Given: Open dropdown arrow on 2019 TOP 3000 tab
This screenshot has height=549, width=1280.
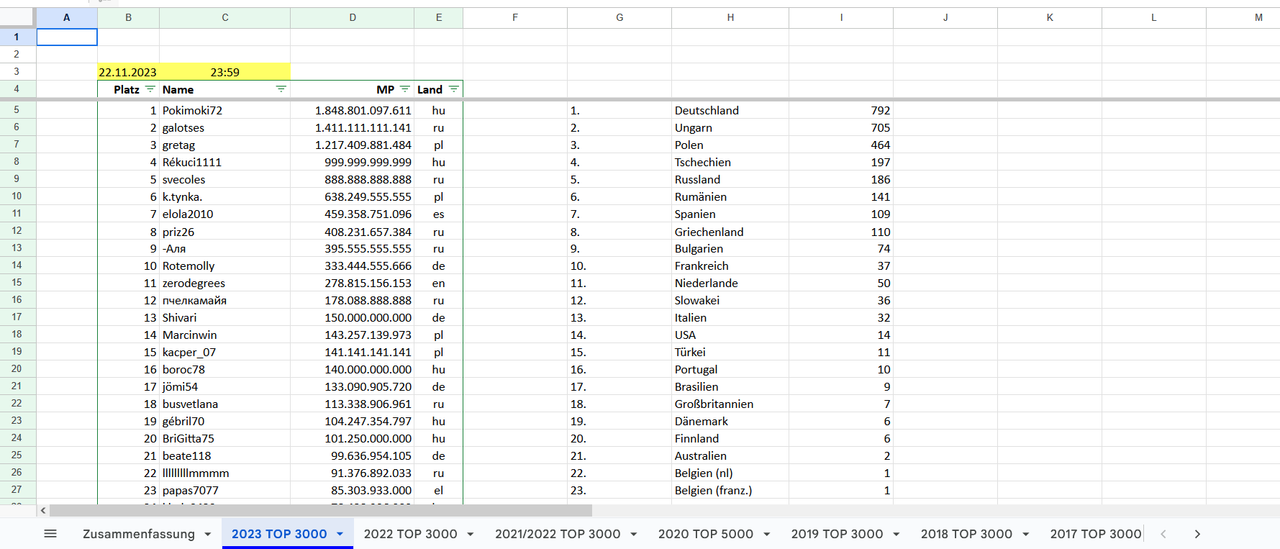Looking at the screenshot, I should coord(897,534).
